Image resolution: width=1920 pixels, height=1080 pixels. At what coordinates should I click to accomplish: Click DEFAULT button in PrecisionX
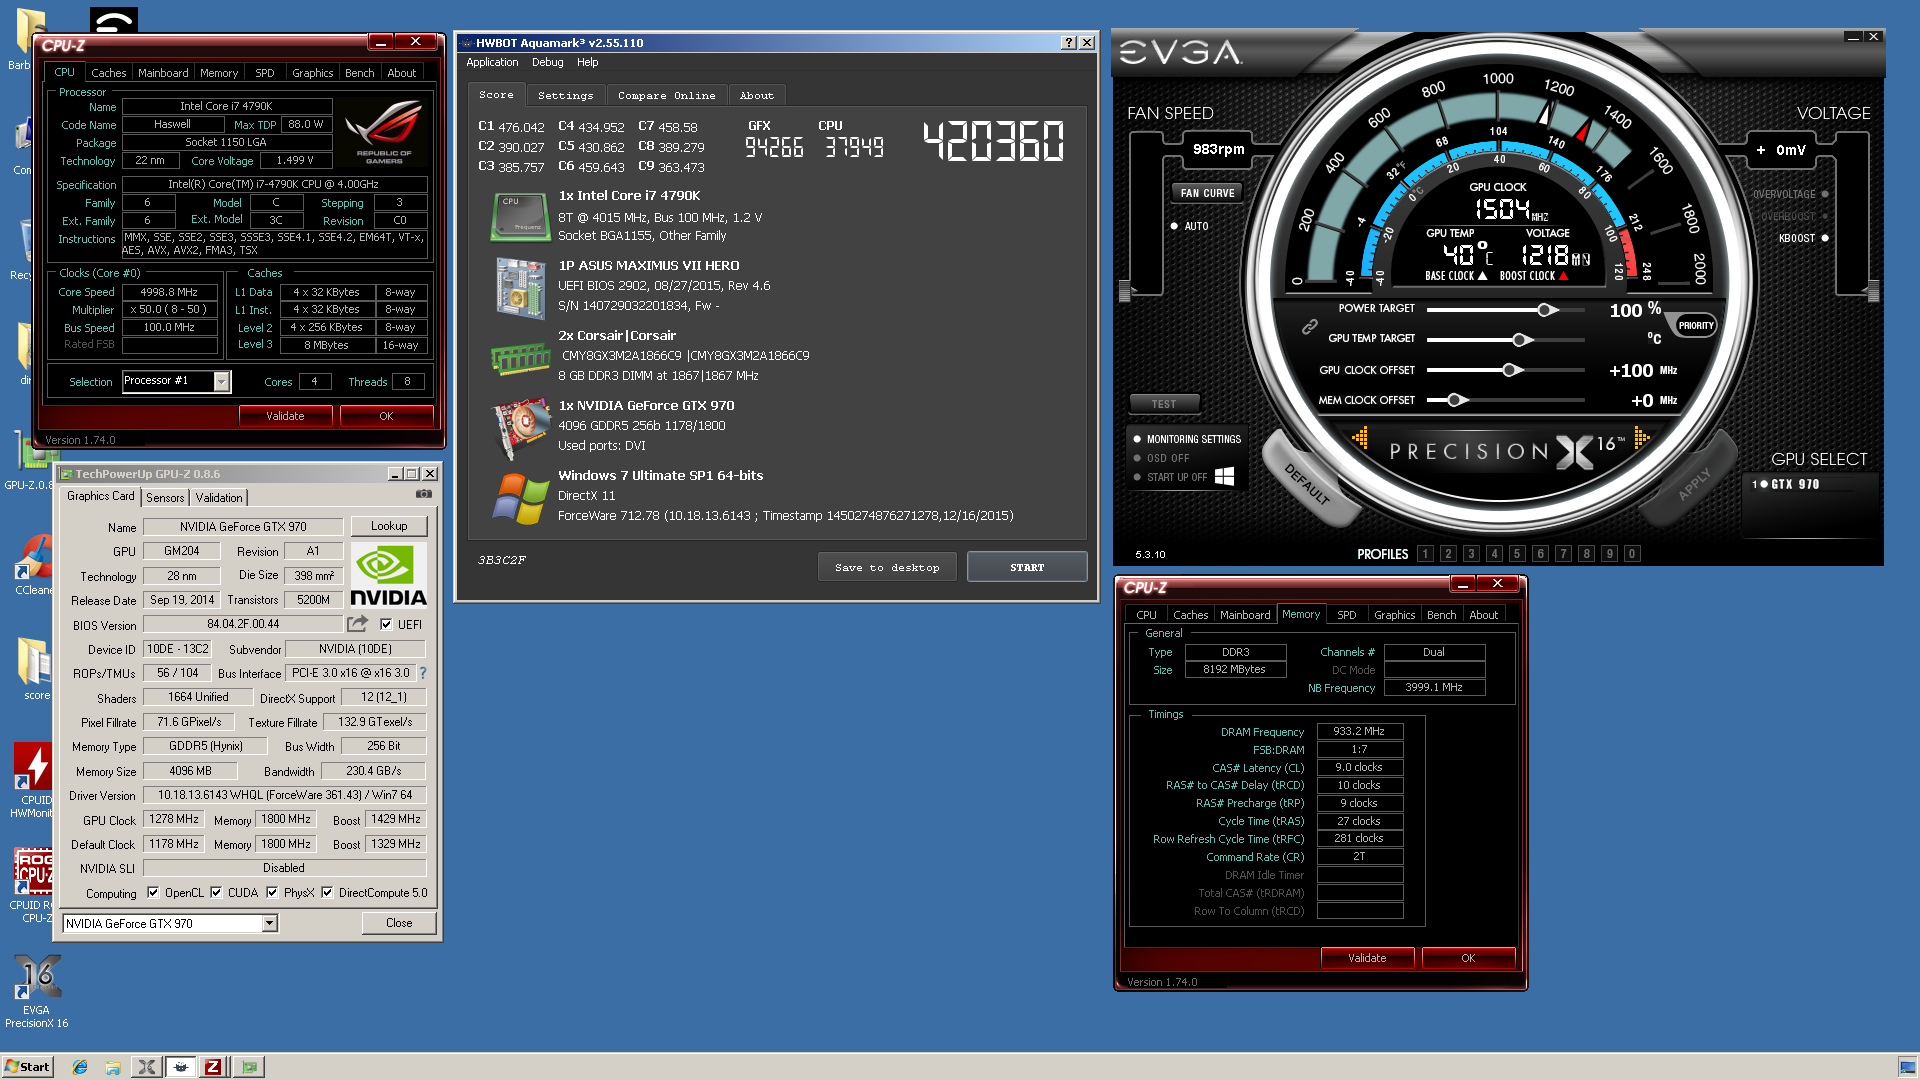(1308, 483)
